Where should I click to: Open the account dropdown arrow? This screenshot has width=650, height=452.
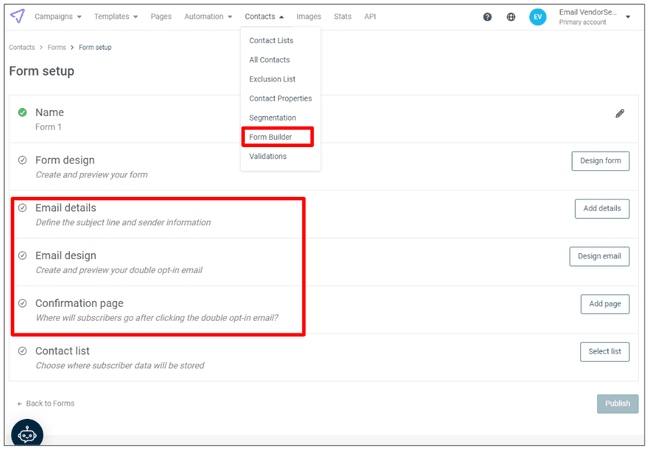(628, 17)
